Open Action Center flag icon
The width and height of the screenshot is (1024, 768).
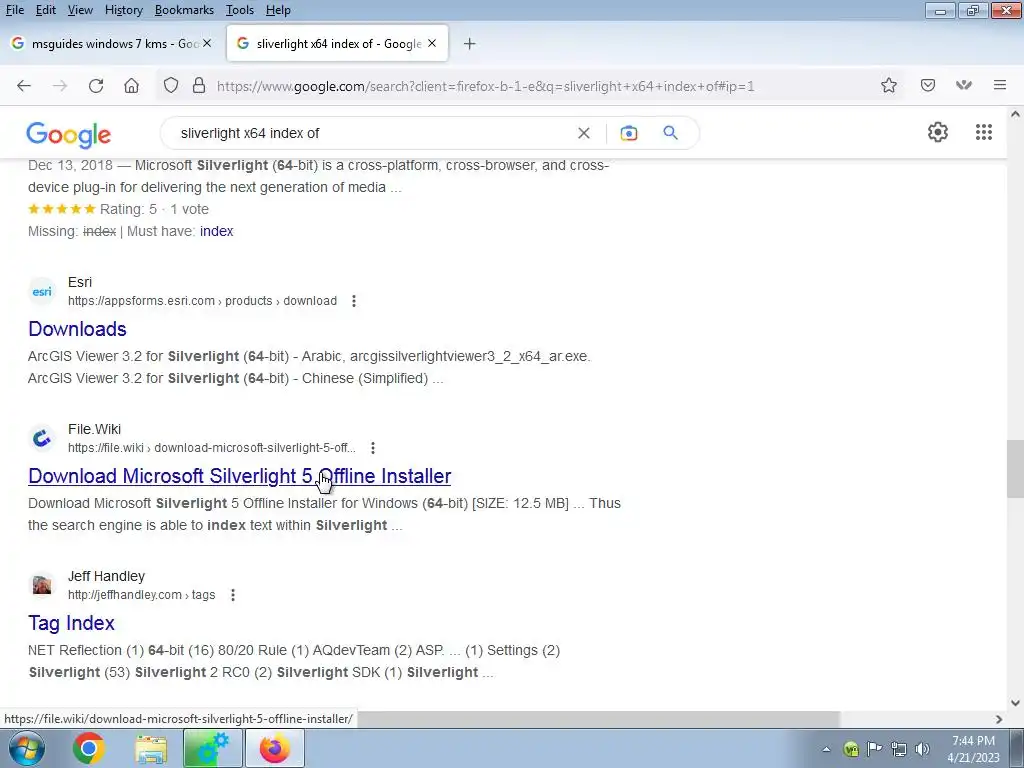click(x=874, y=749)
